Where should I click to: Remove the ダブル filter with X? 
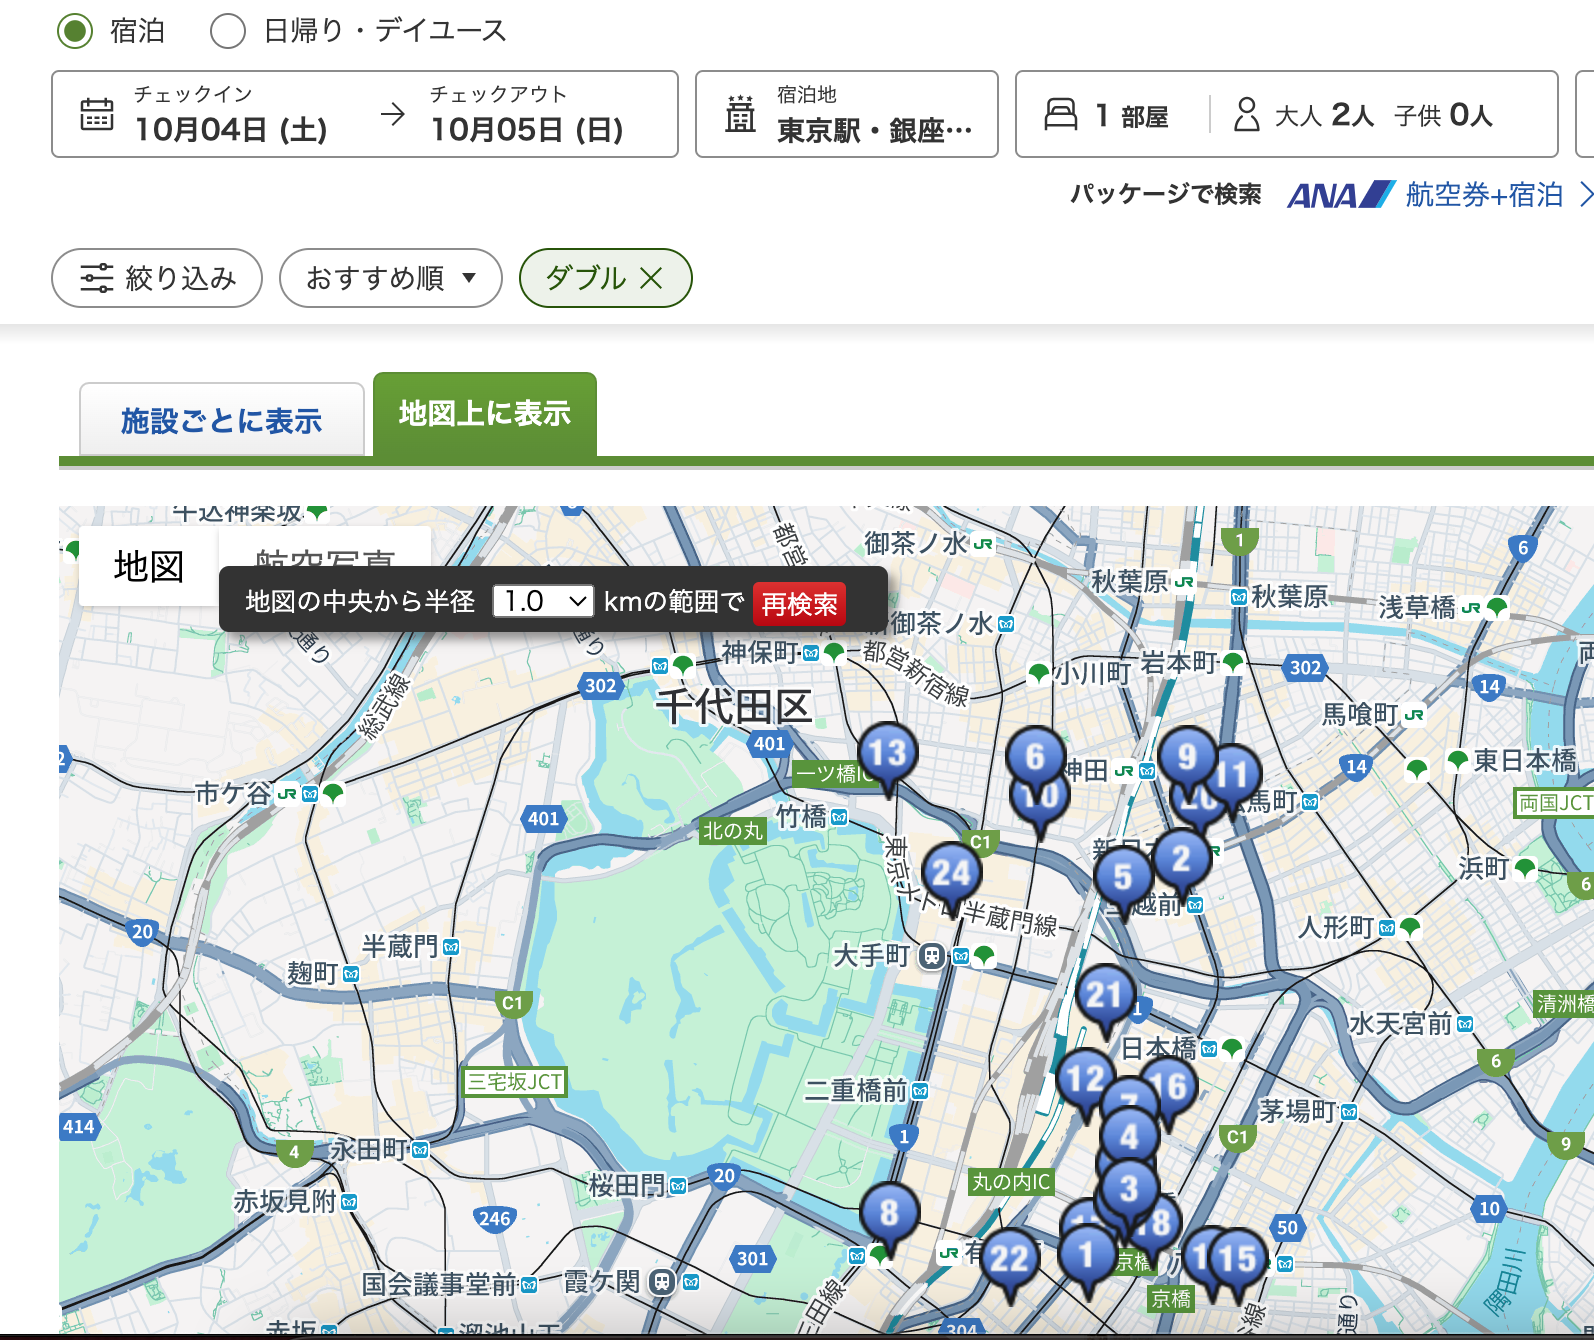point(651,278)
